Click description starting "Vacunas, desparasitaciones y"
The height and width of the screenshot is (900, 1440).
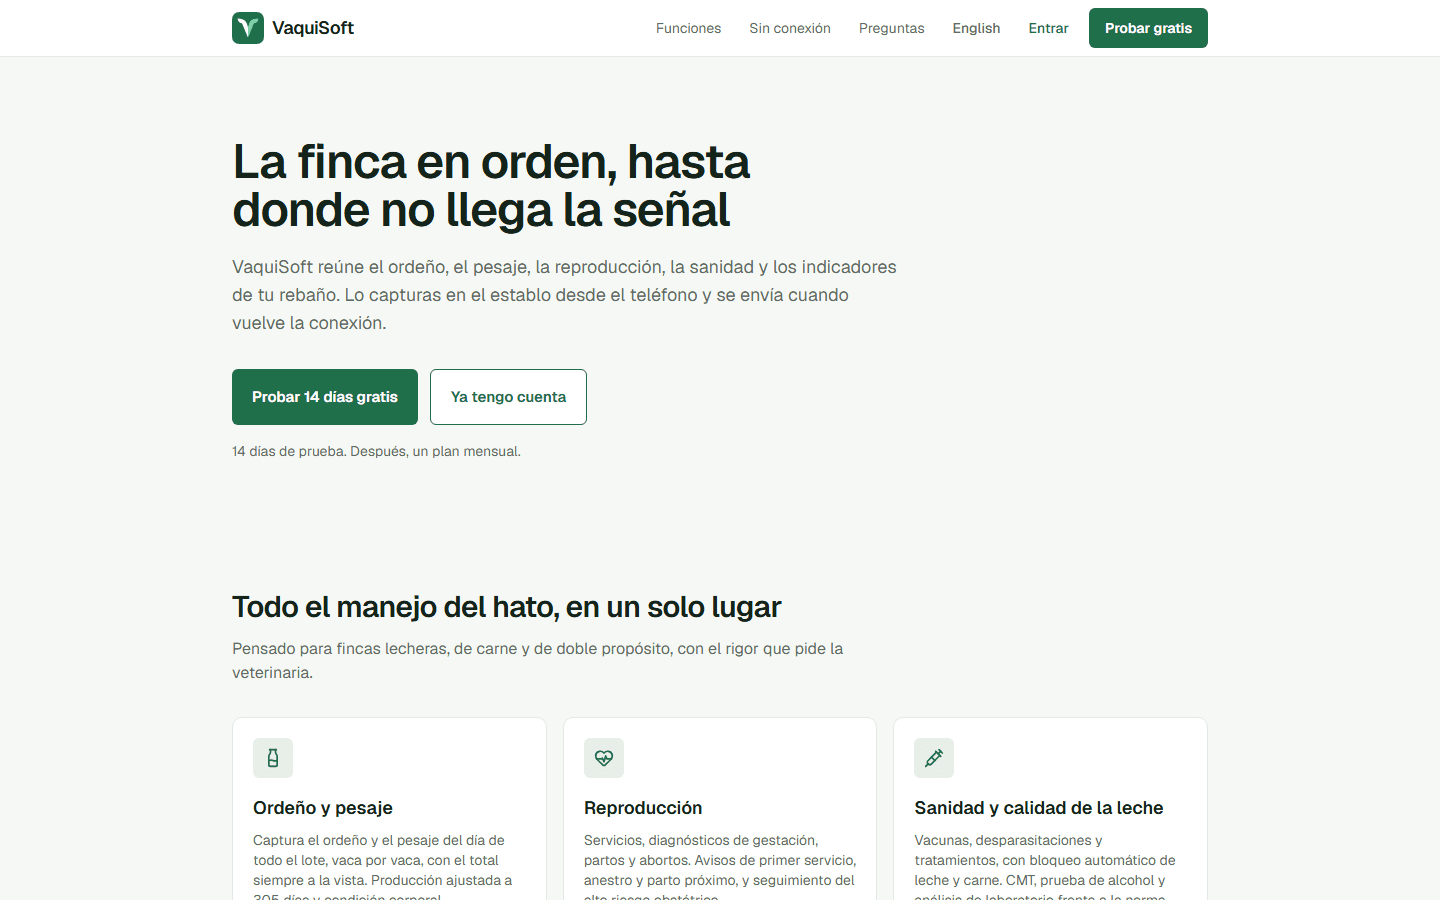pyautogui.click(x=1045, y=866)
